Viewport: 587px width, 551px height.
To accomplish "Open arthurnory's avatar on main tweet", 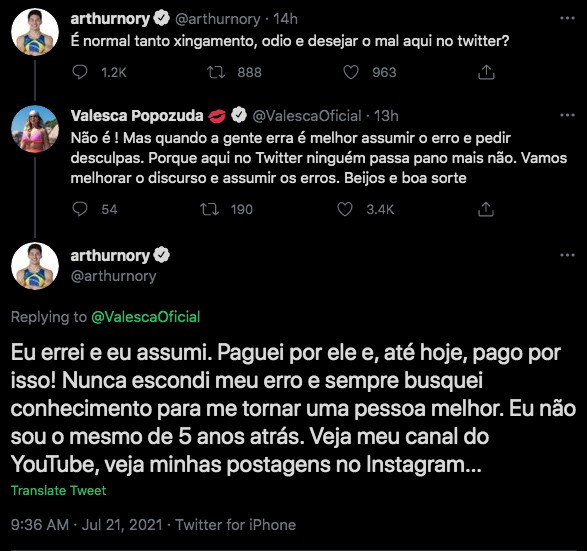I will (x=35, y=266).
